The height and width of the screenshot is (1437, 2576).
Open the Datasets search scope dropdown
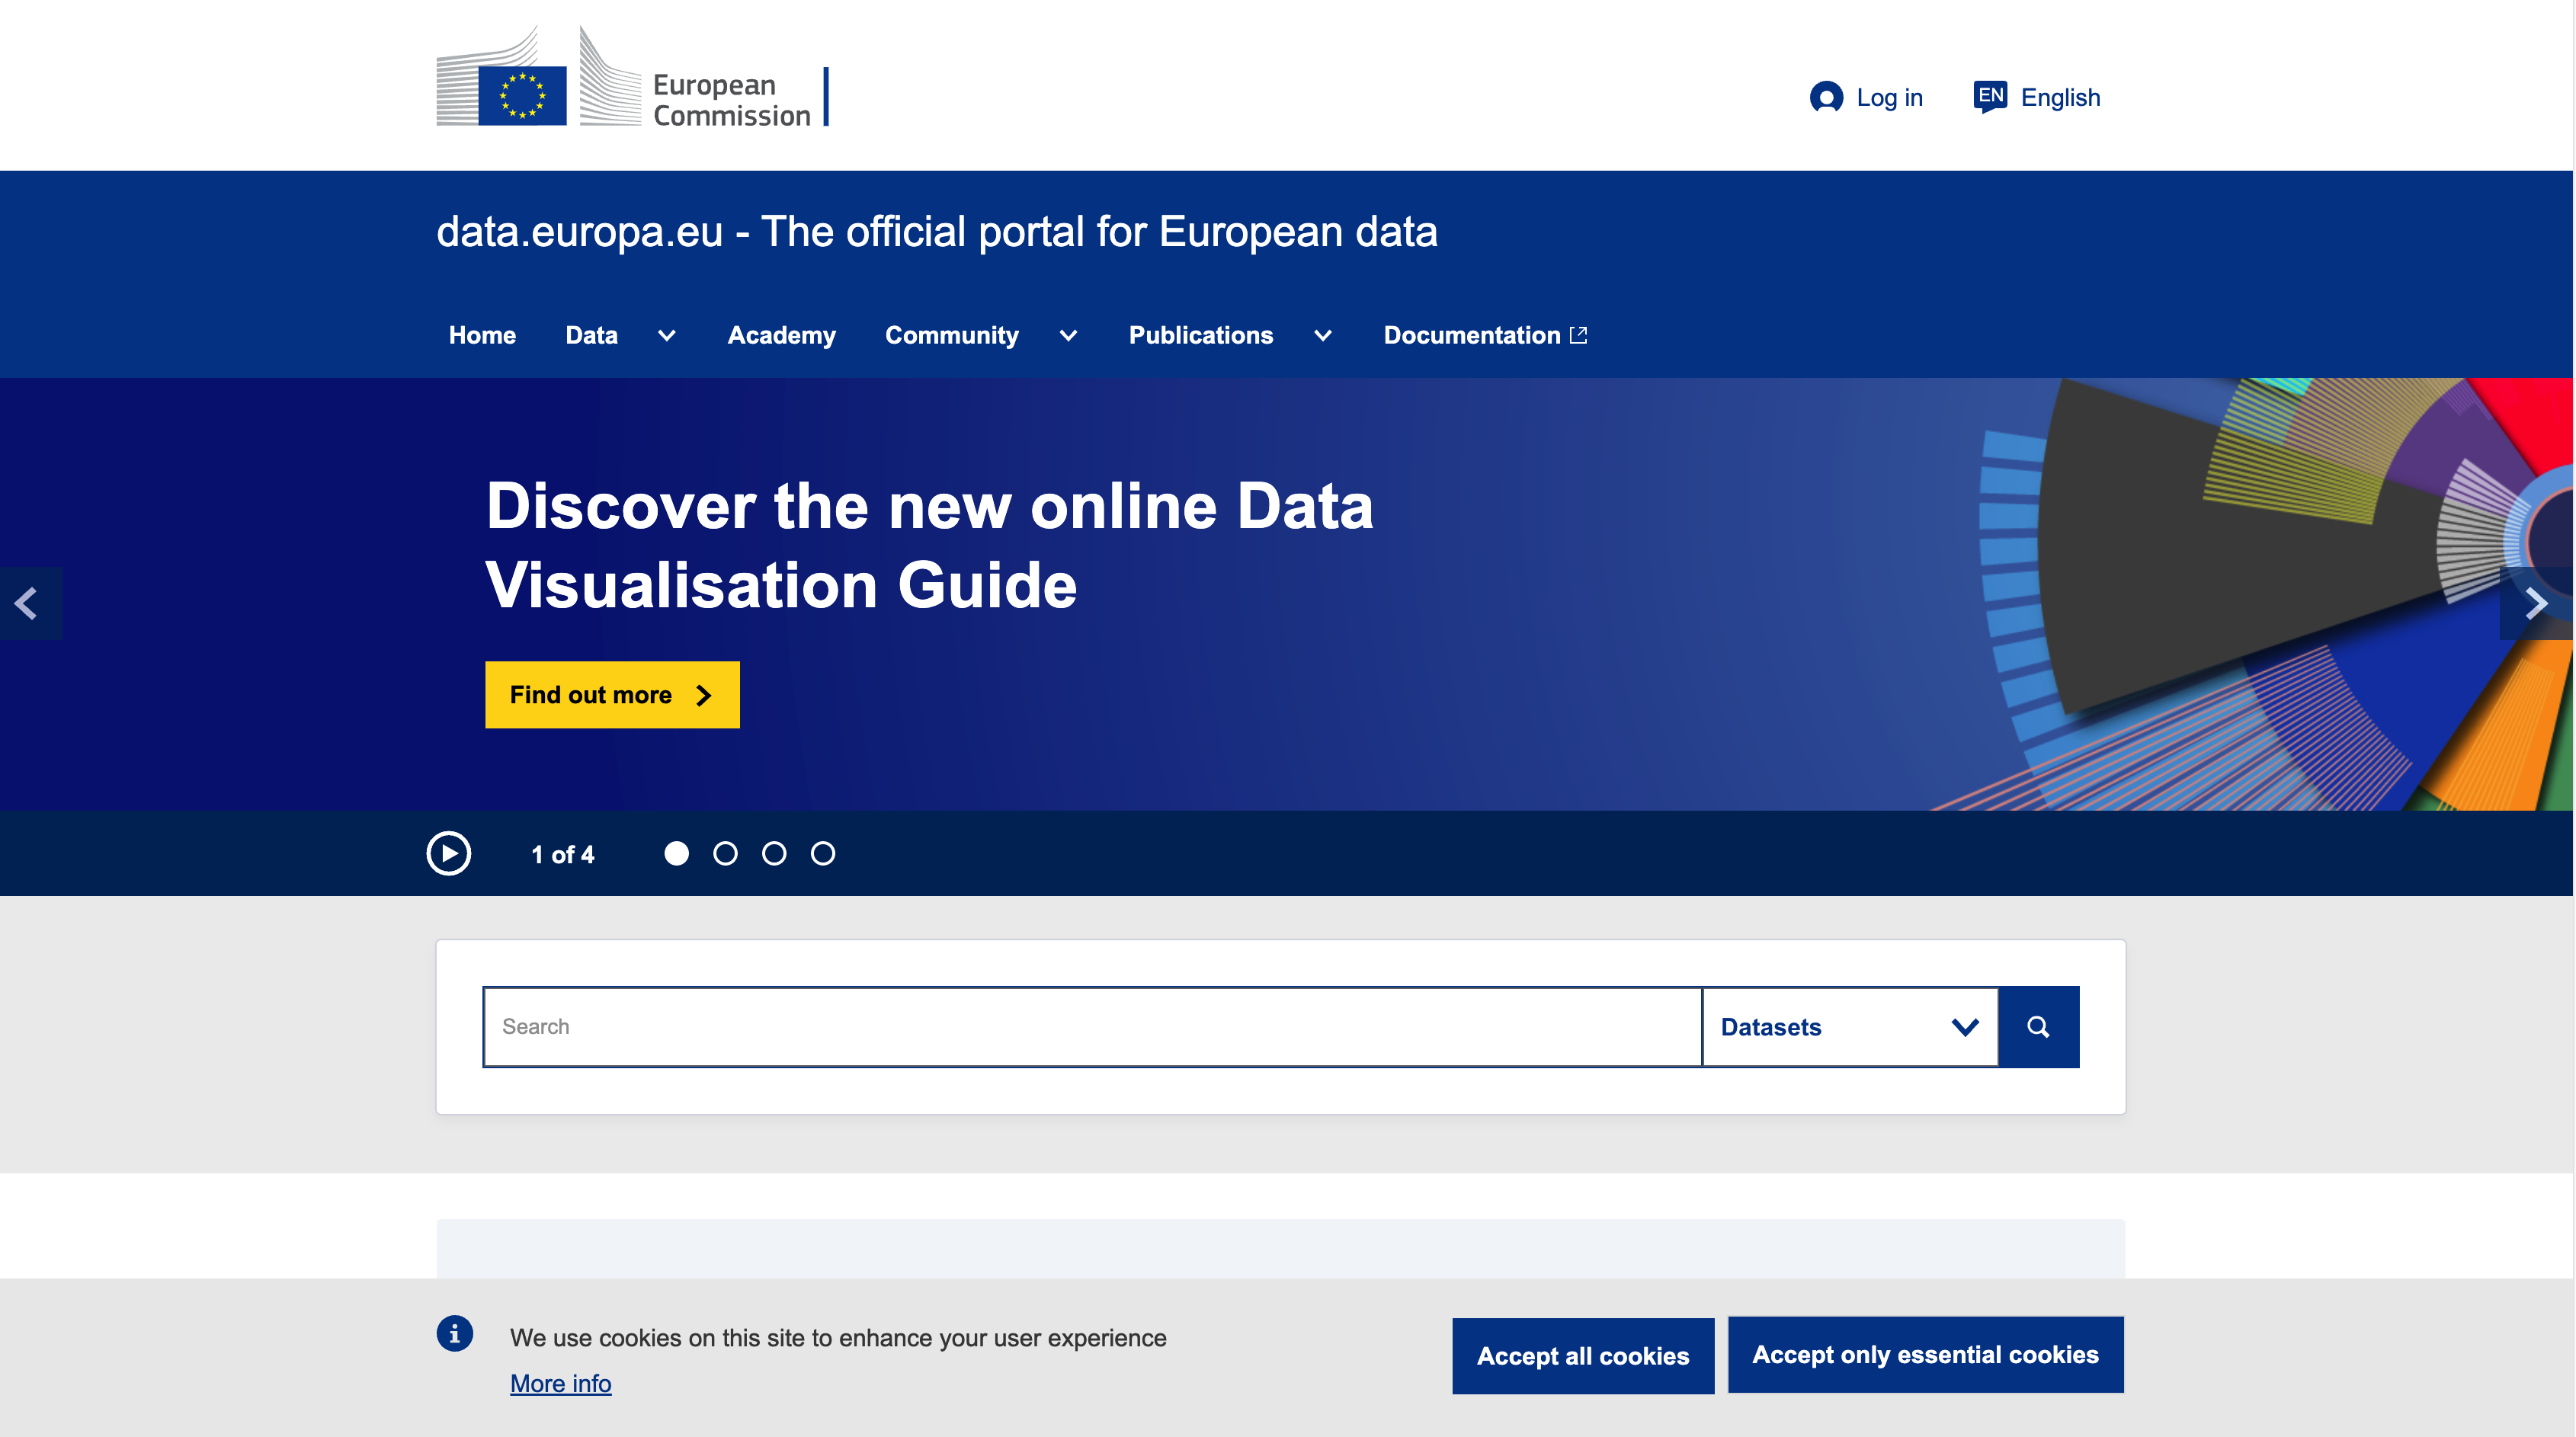1850,1026
